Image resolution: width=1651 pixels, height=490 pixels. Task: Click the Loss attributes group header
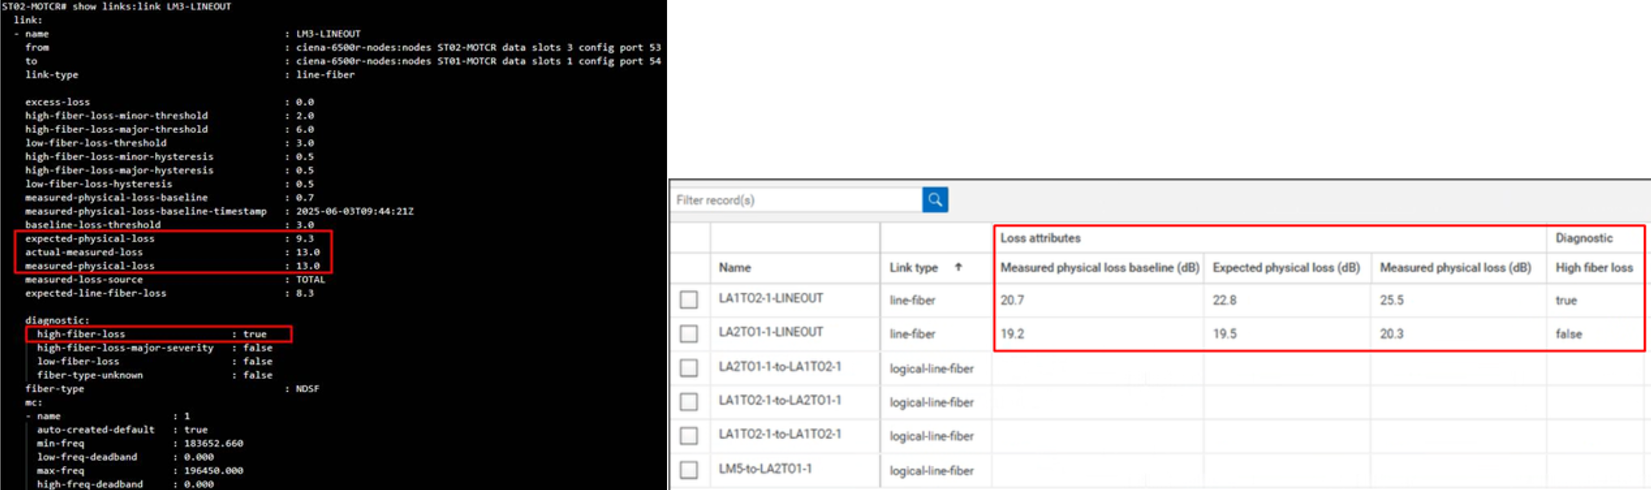1040,238
